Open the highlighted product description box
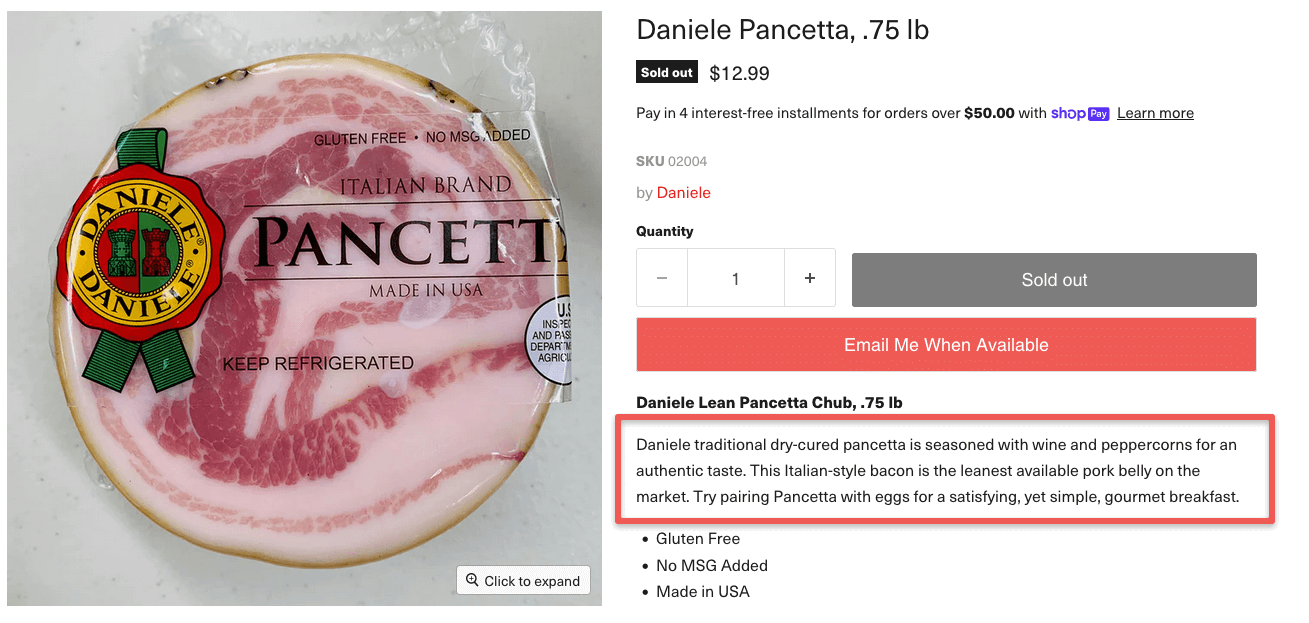 coord(944,470)
